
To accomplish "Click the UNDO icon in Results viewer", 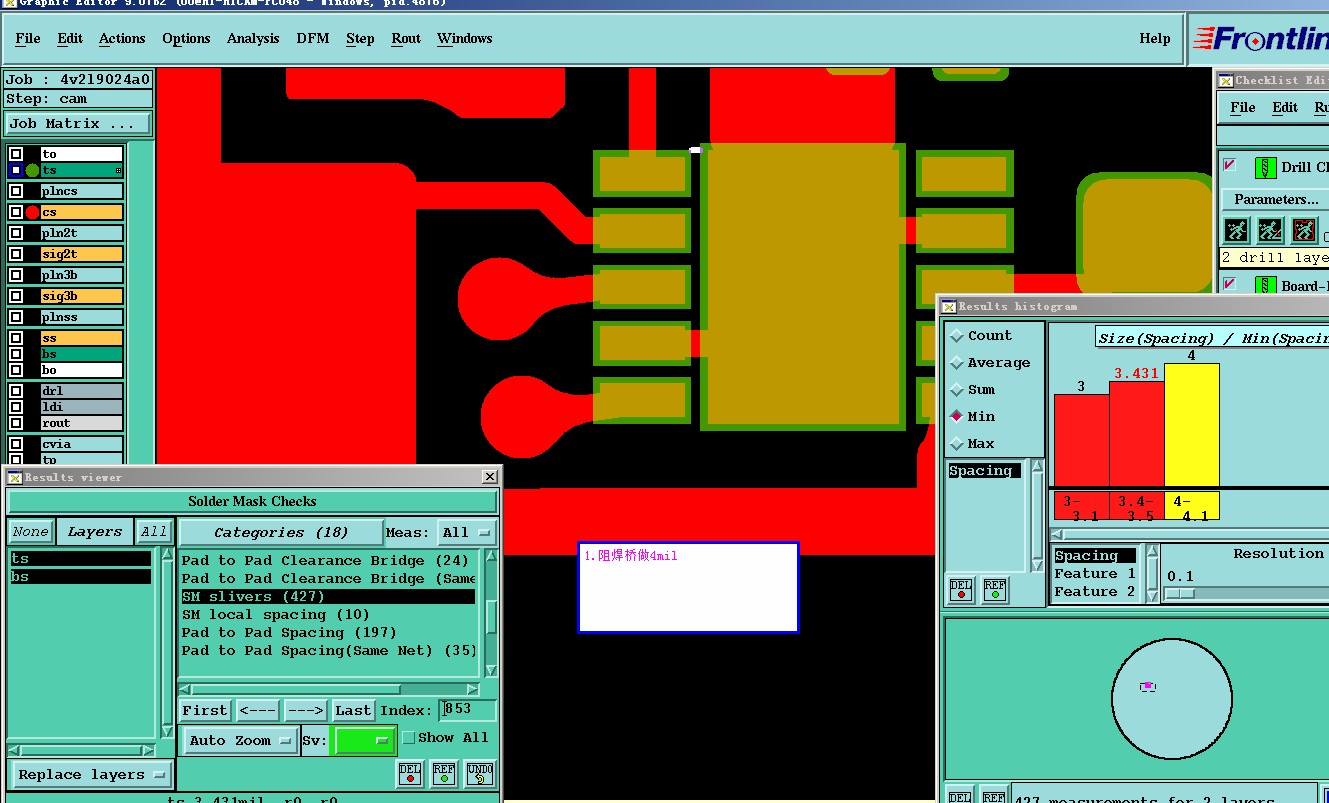I will [x=479, y=774].
